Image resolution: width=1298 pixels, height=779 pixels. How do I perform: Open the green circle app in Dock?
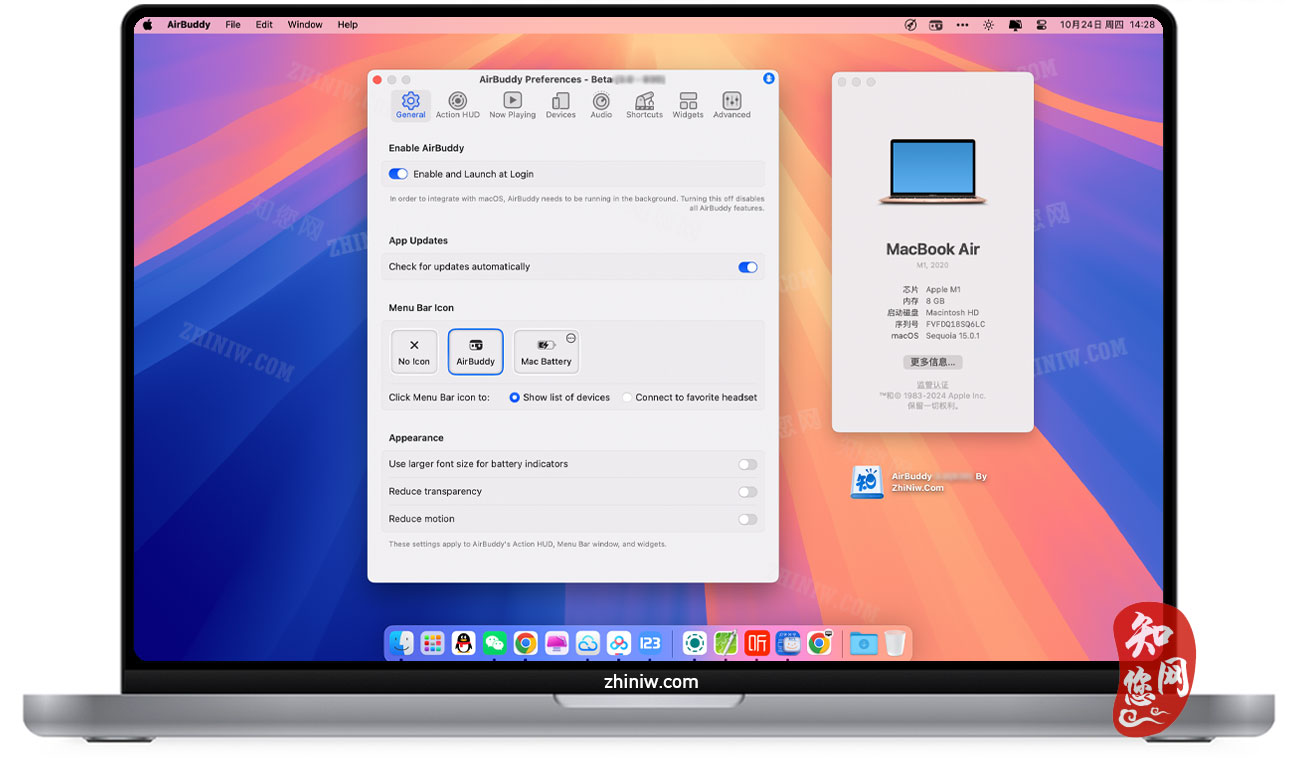tap(695, 643)
